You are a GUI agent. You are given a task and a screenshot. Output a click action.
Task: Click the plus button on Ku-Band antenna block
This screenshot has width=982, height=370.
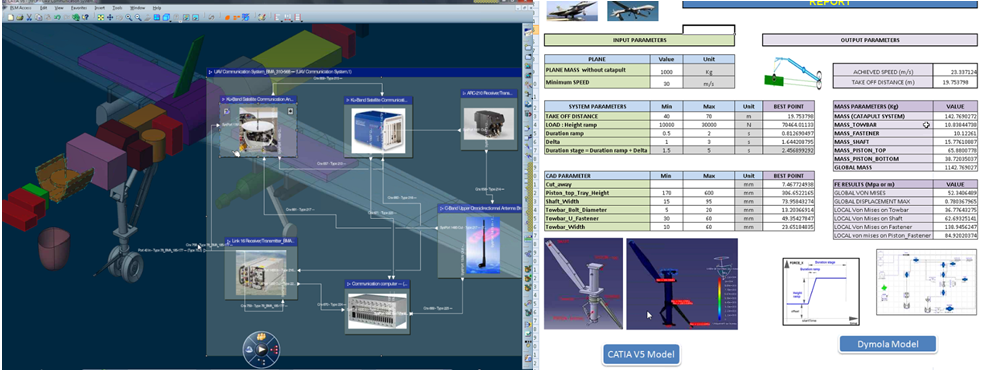click(290, 111)
